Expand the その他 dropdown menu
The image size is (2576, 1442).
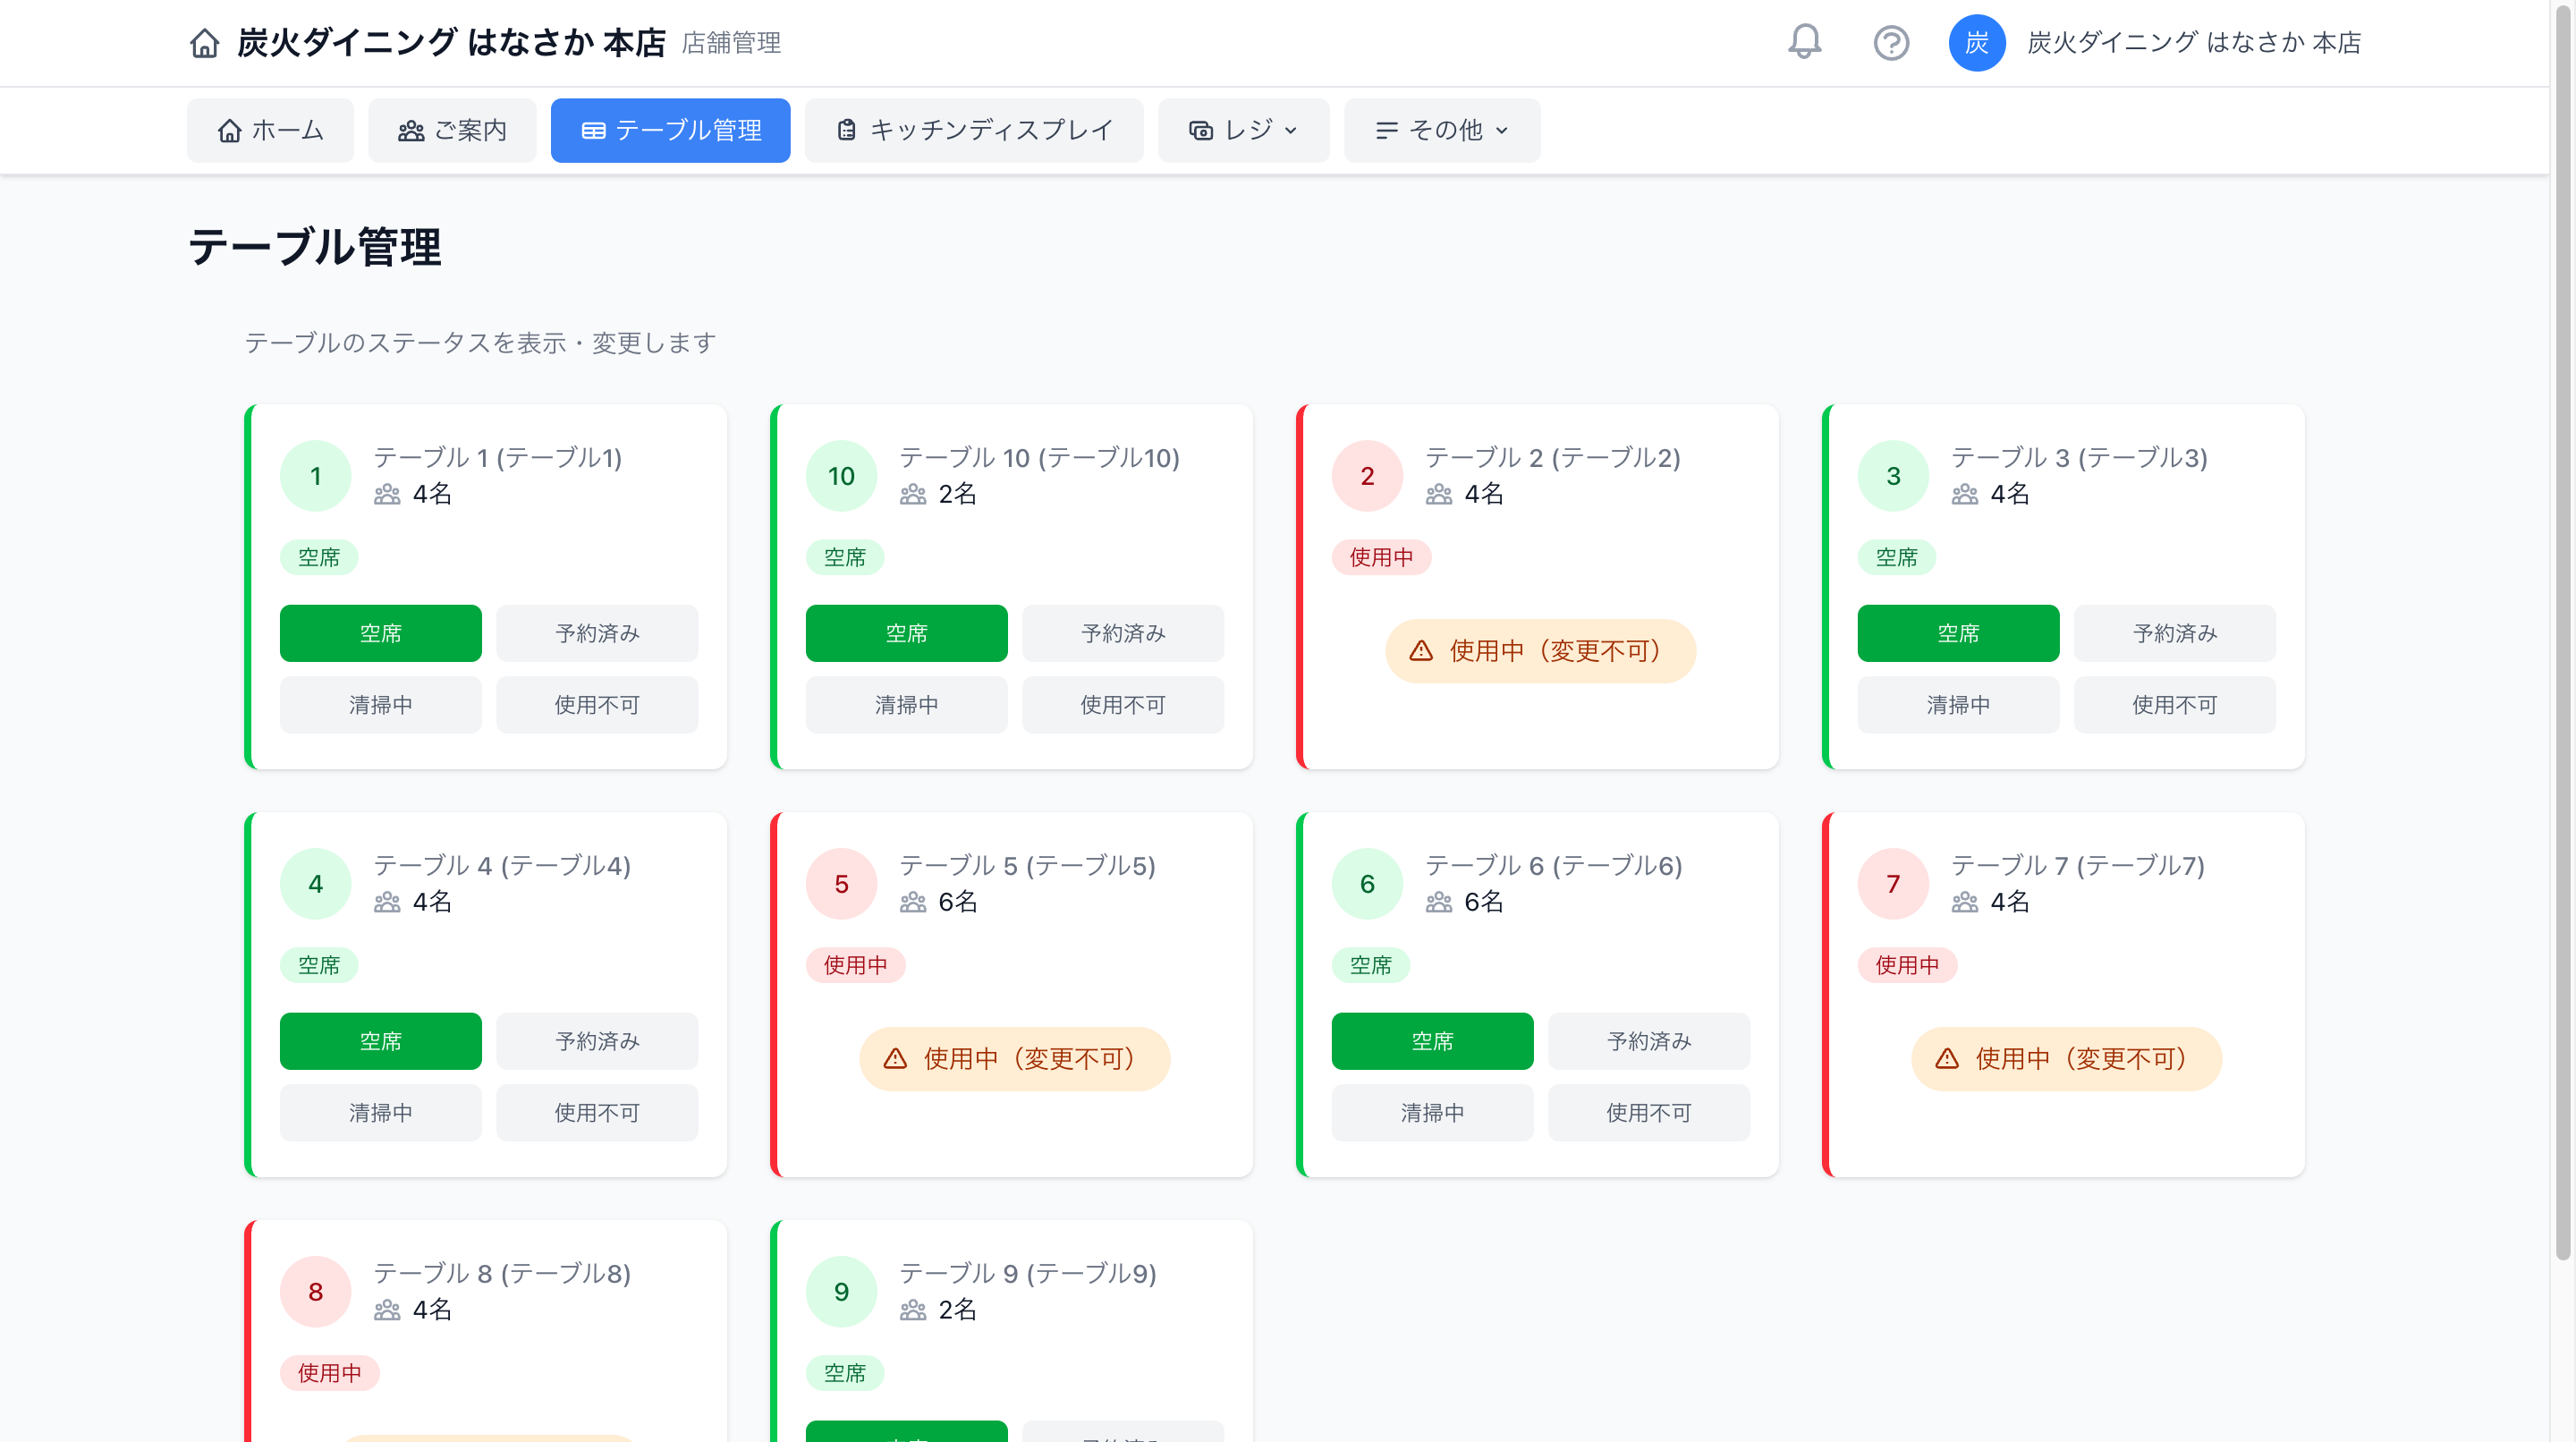tap(1442, 130)
